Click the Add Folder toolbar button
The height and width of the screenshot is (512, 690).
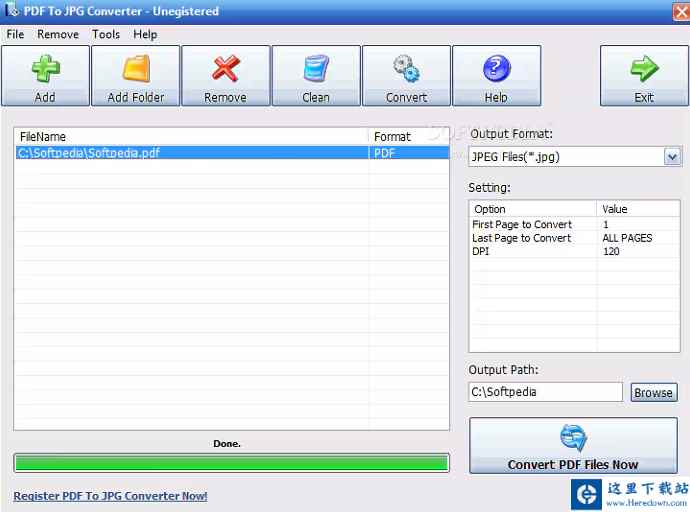[136, 76]
